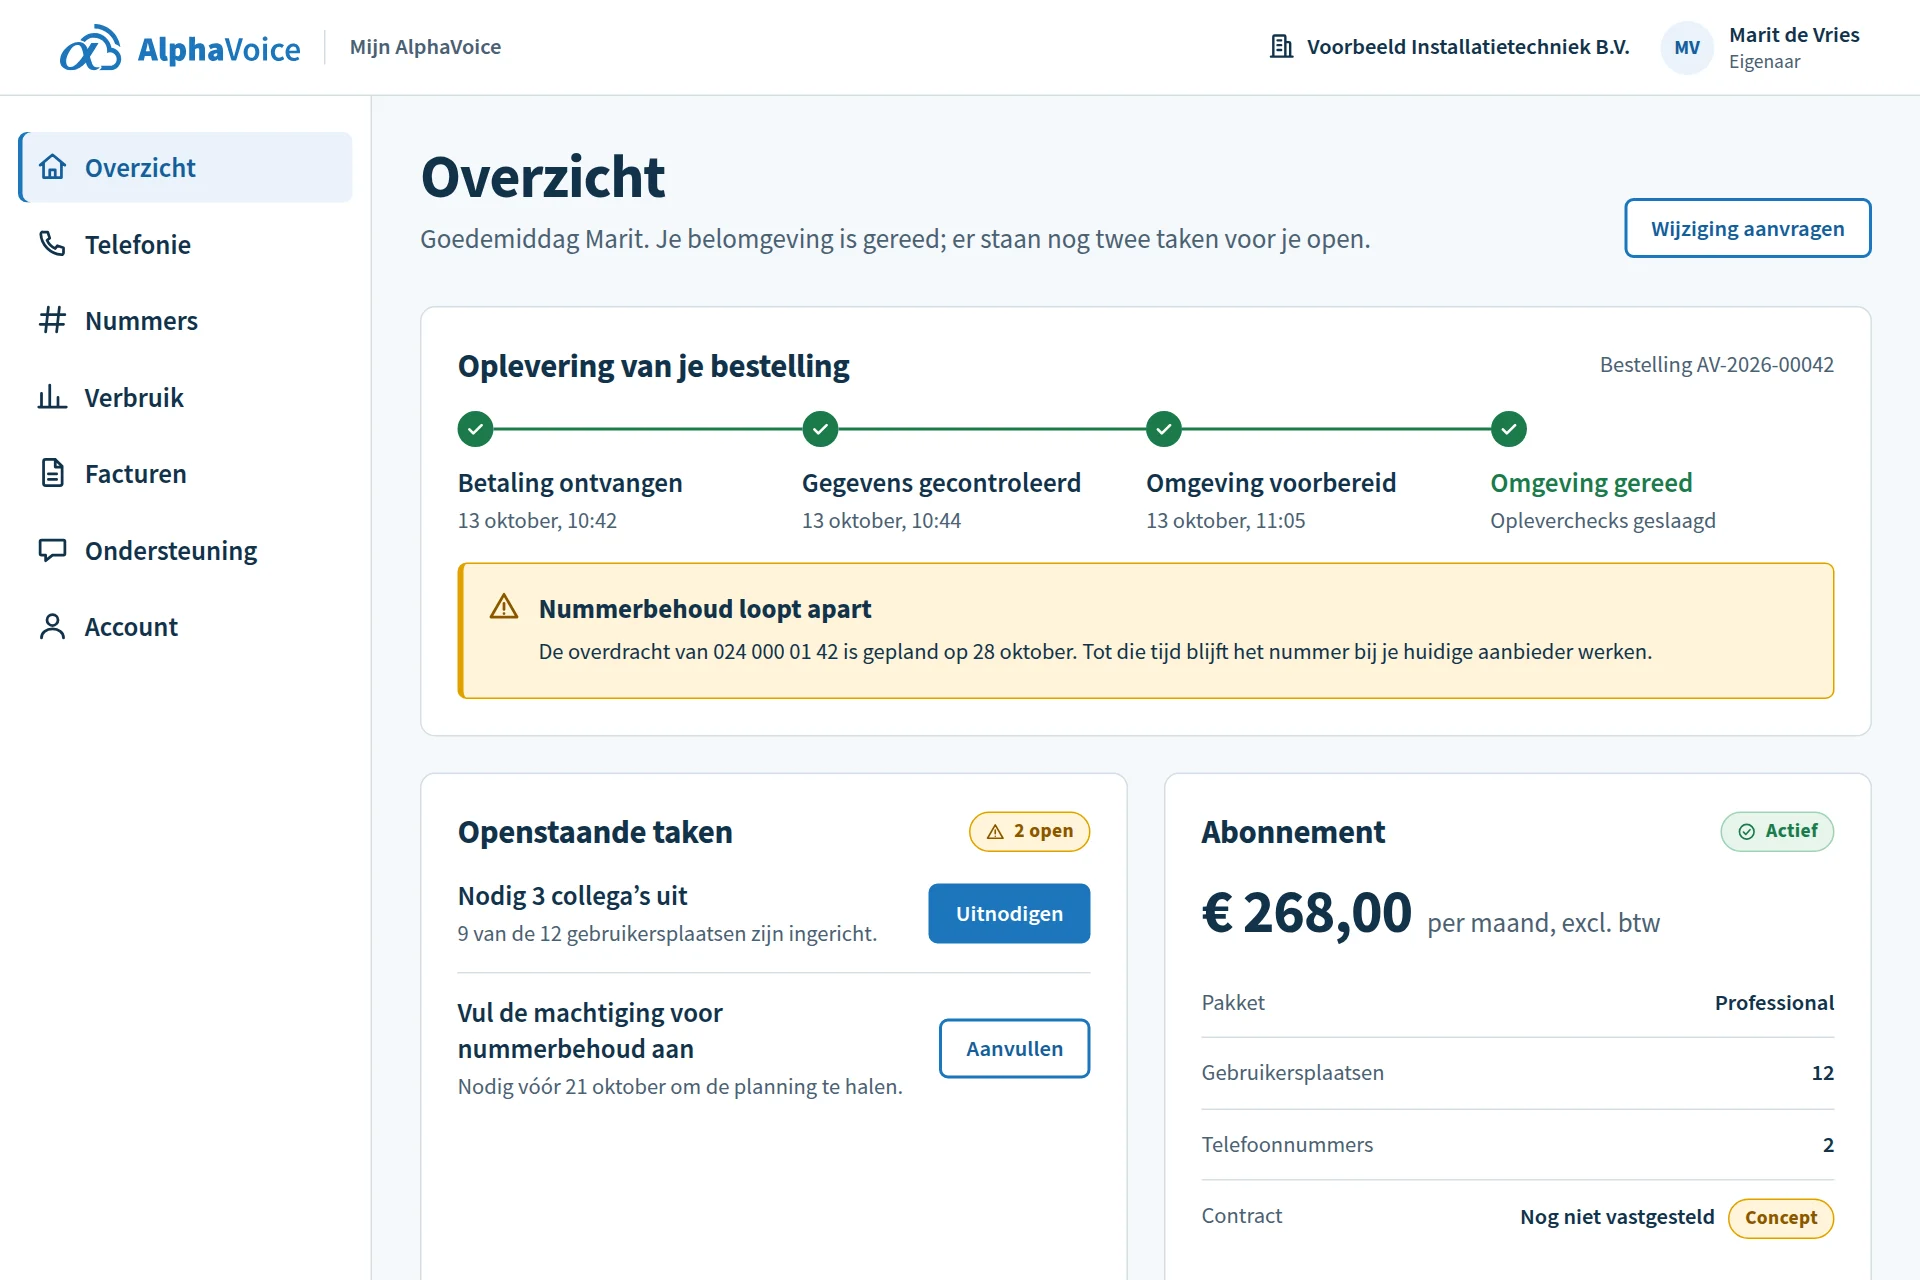Screen dimensions: 1920x1280
Task: Click the Opleverchecks geslaagd status text
Action: click(1602, 520)
